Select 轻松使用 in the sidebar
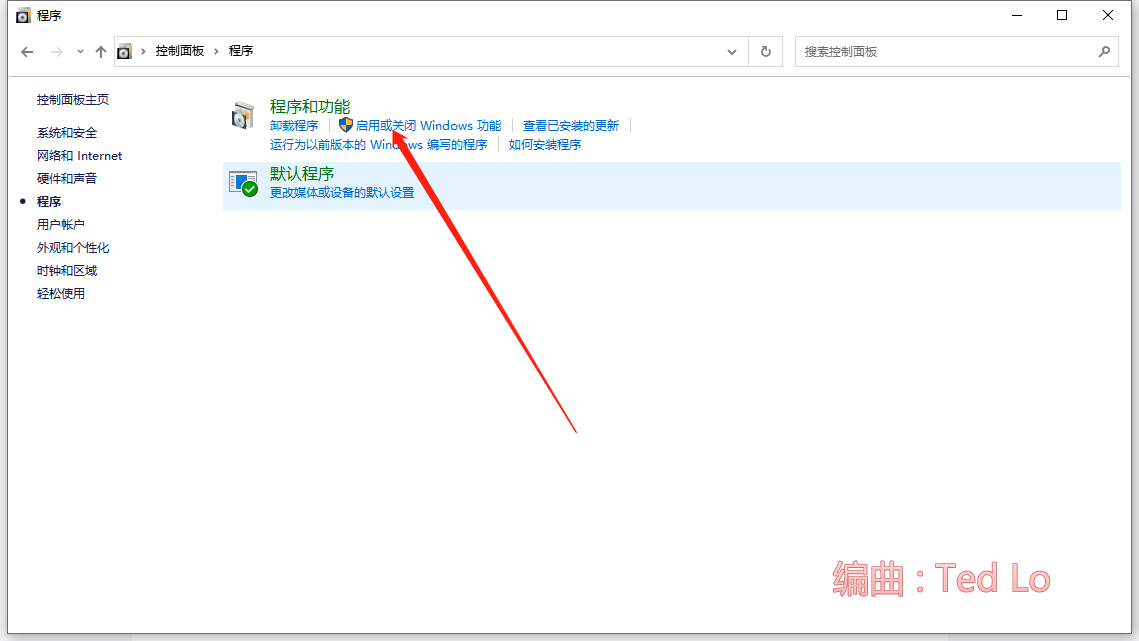The image size is (1139, 641). (60, 293)
